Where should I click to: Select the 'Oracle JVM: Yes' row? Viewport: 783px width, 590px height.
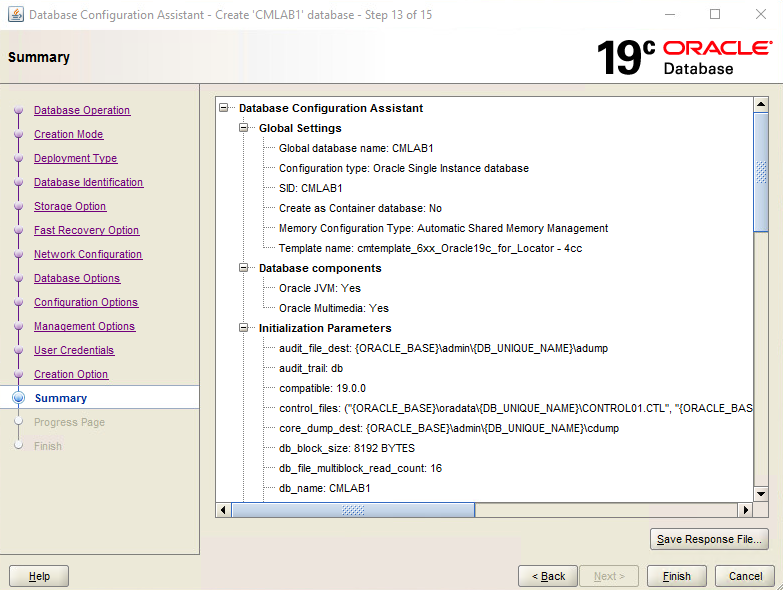(320, 288)
